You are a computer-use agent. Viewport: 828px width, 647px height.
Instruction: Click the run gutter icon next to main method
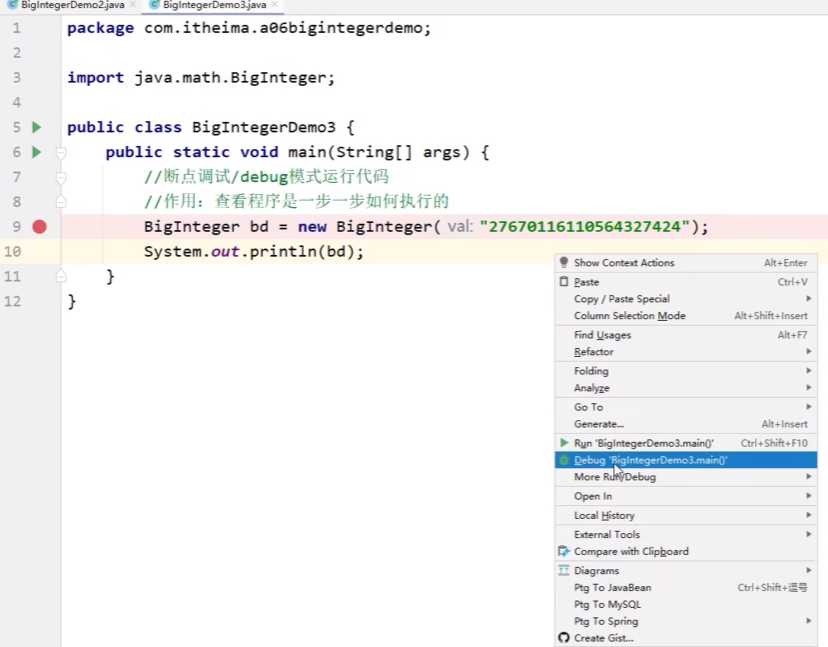(35, 151)
